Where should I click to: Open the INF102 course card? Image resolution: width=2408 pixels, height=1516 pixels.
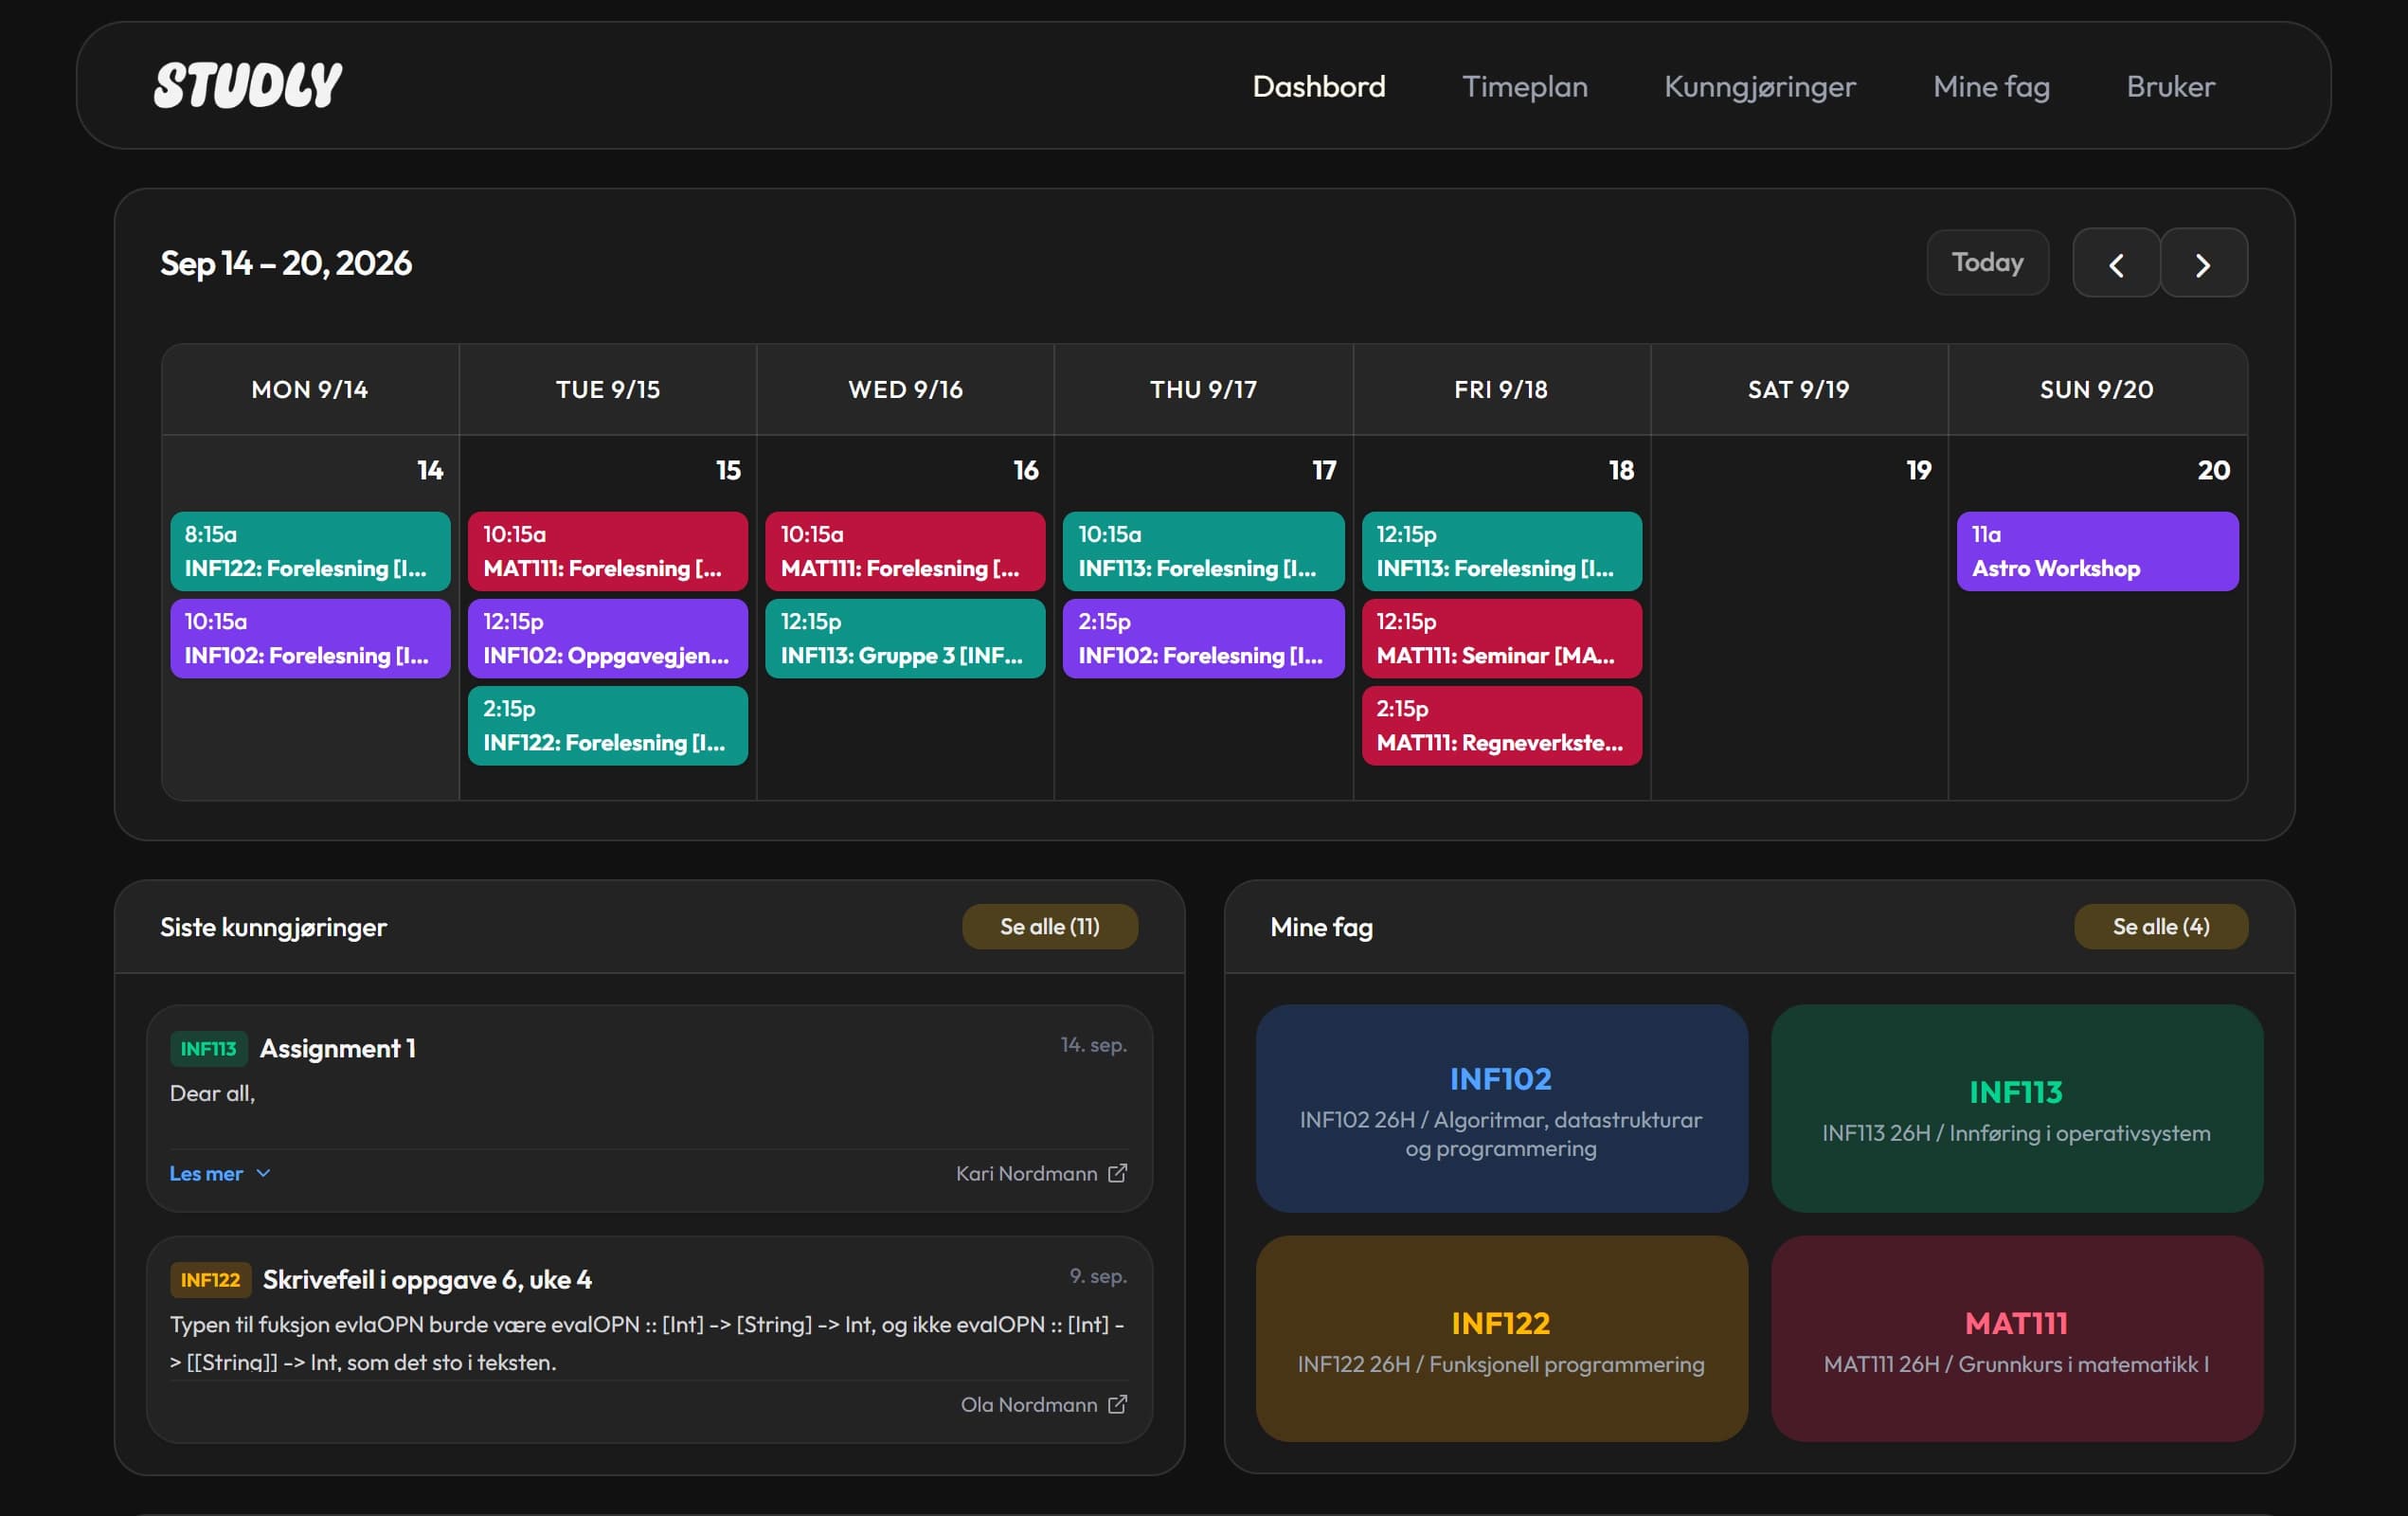tap(1501, 1108)
